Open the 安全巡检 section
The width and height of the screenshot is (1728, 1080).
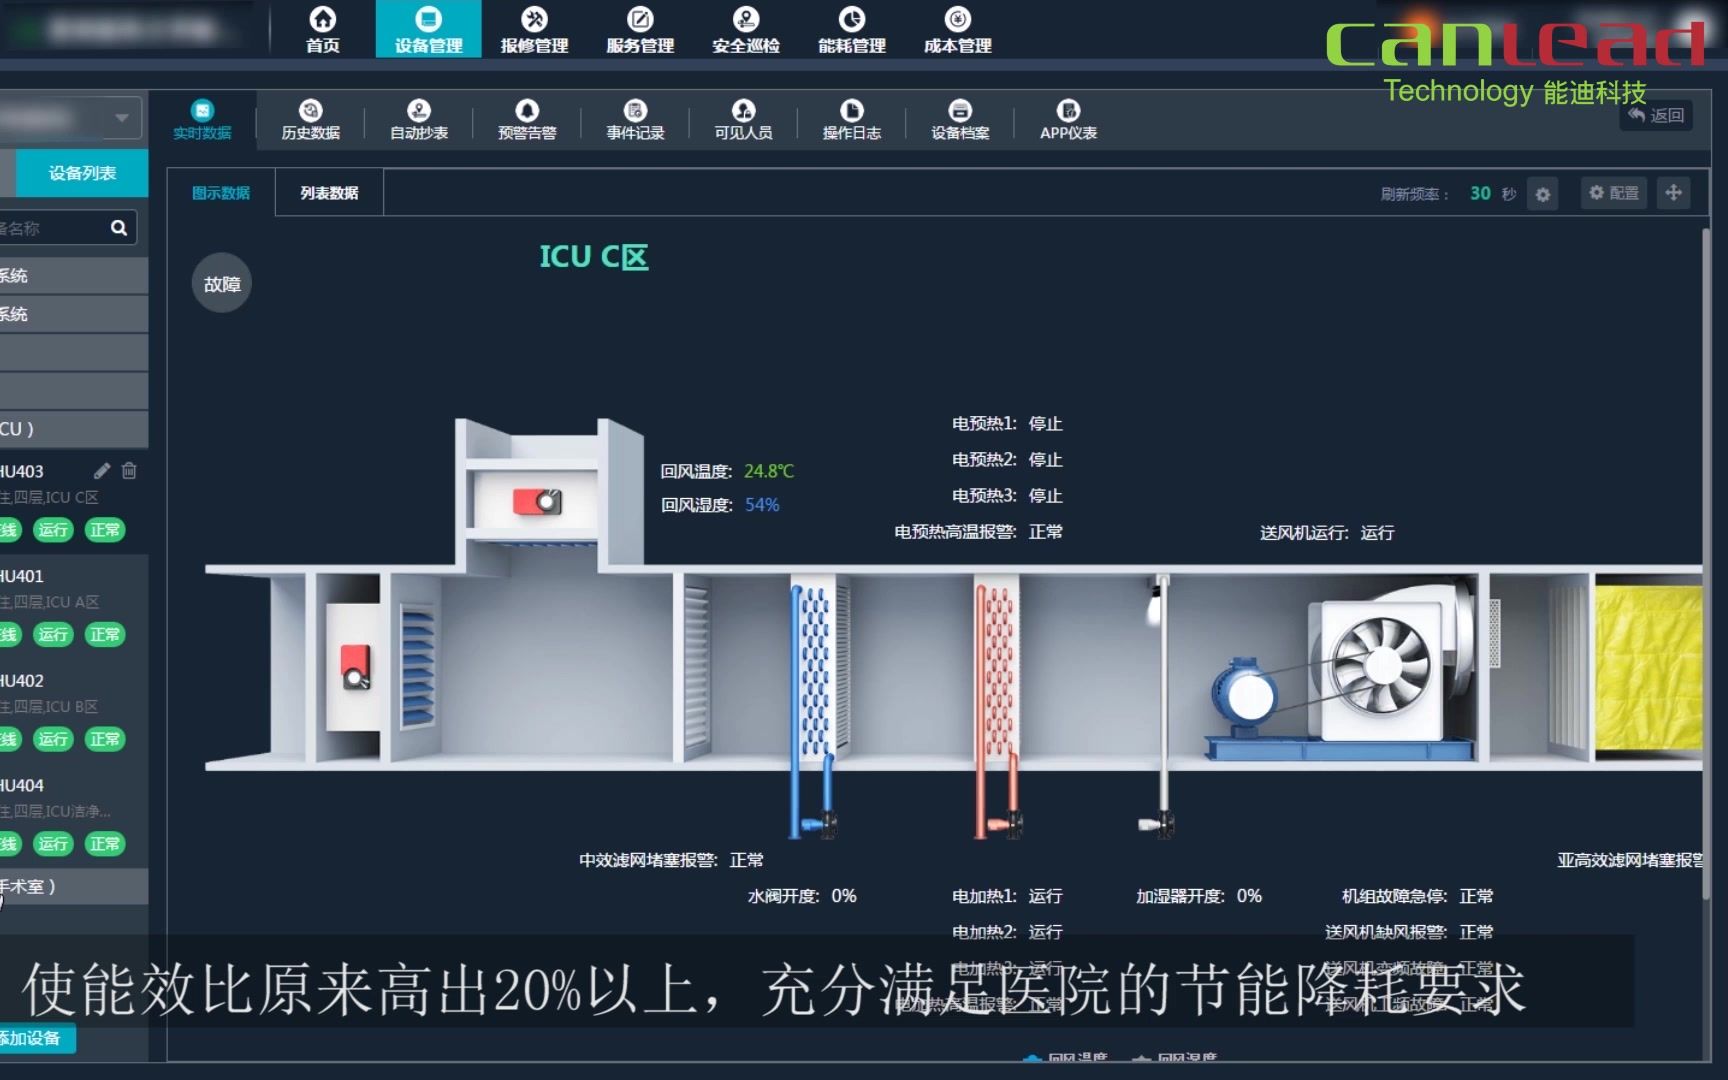point(746,30)
